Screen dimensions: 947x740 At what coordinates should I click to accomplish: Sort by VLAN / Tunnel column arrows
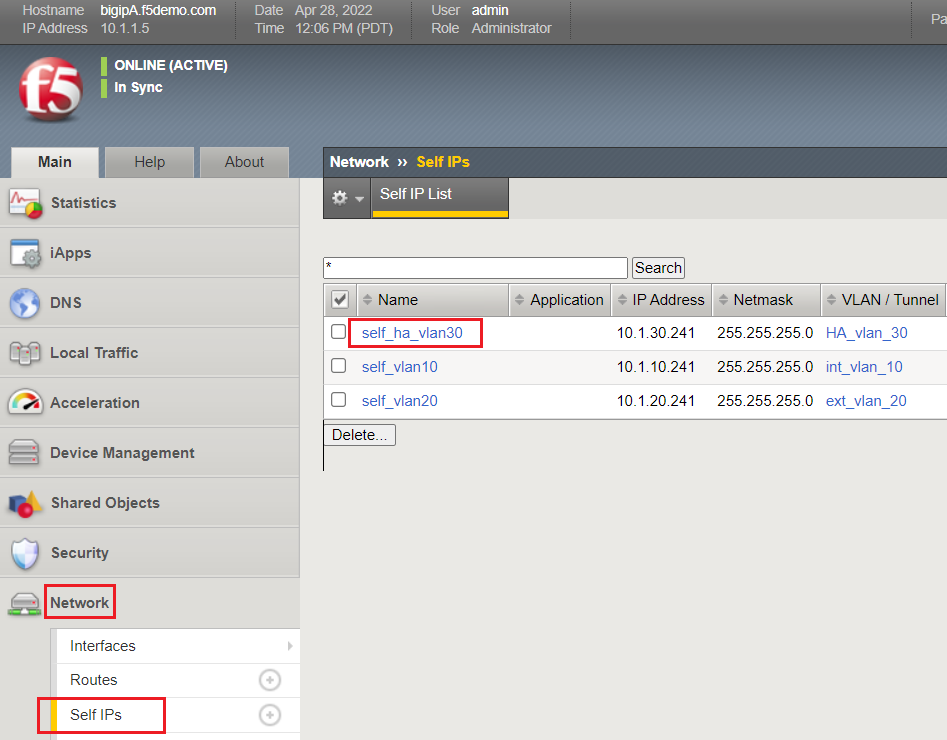pyautogui.click(x=832, y=300)
